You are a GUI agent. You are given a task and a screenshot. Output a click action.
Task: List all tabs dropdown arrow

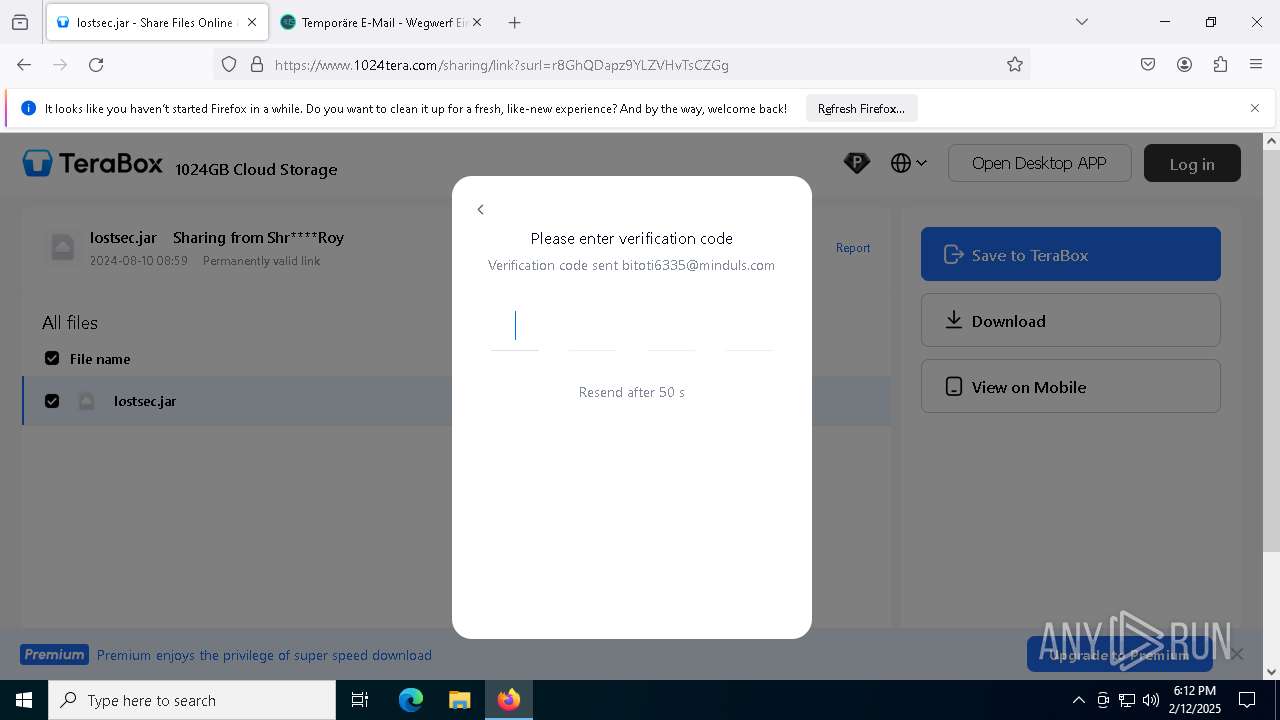pos(1081,22)
